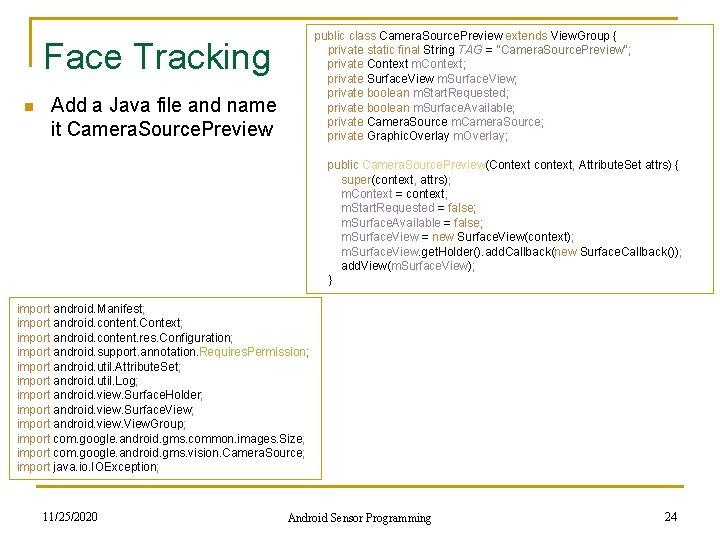Select 'import android.content.Context;' line
The width and height of the screenshot is (720, 540).
100,323
